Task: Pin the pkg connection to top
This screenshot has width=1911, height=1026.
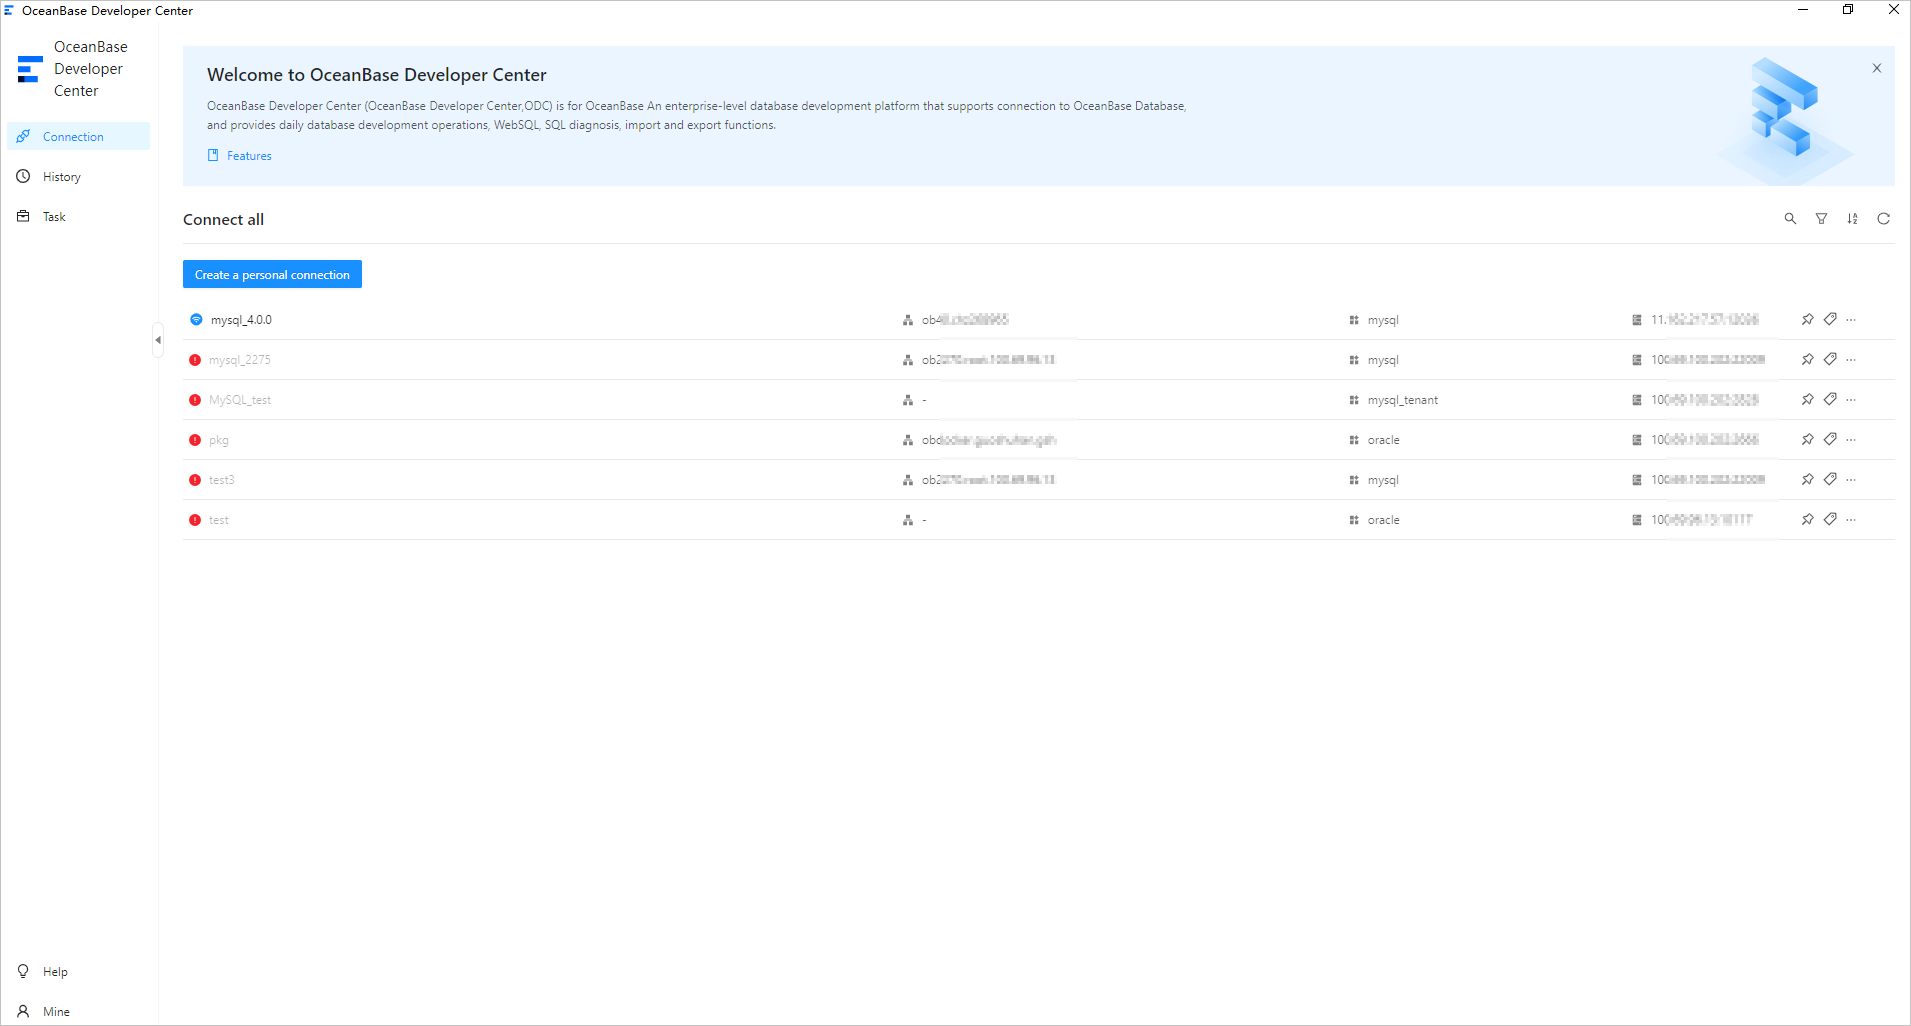Action: 1807,440
